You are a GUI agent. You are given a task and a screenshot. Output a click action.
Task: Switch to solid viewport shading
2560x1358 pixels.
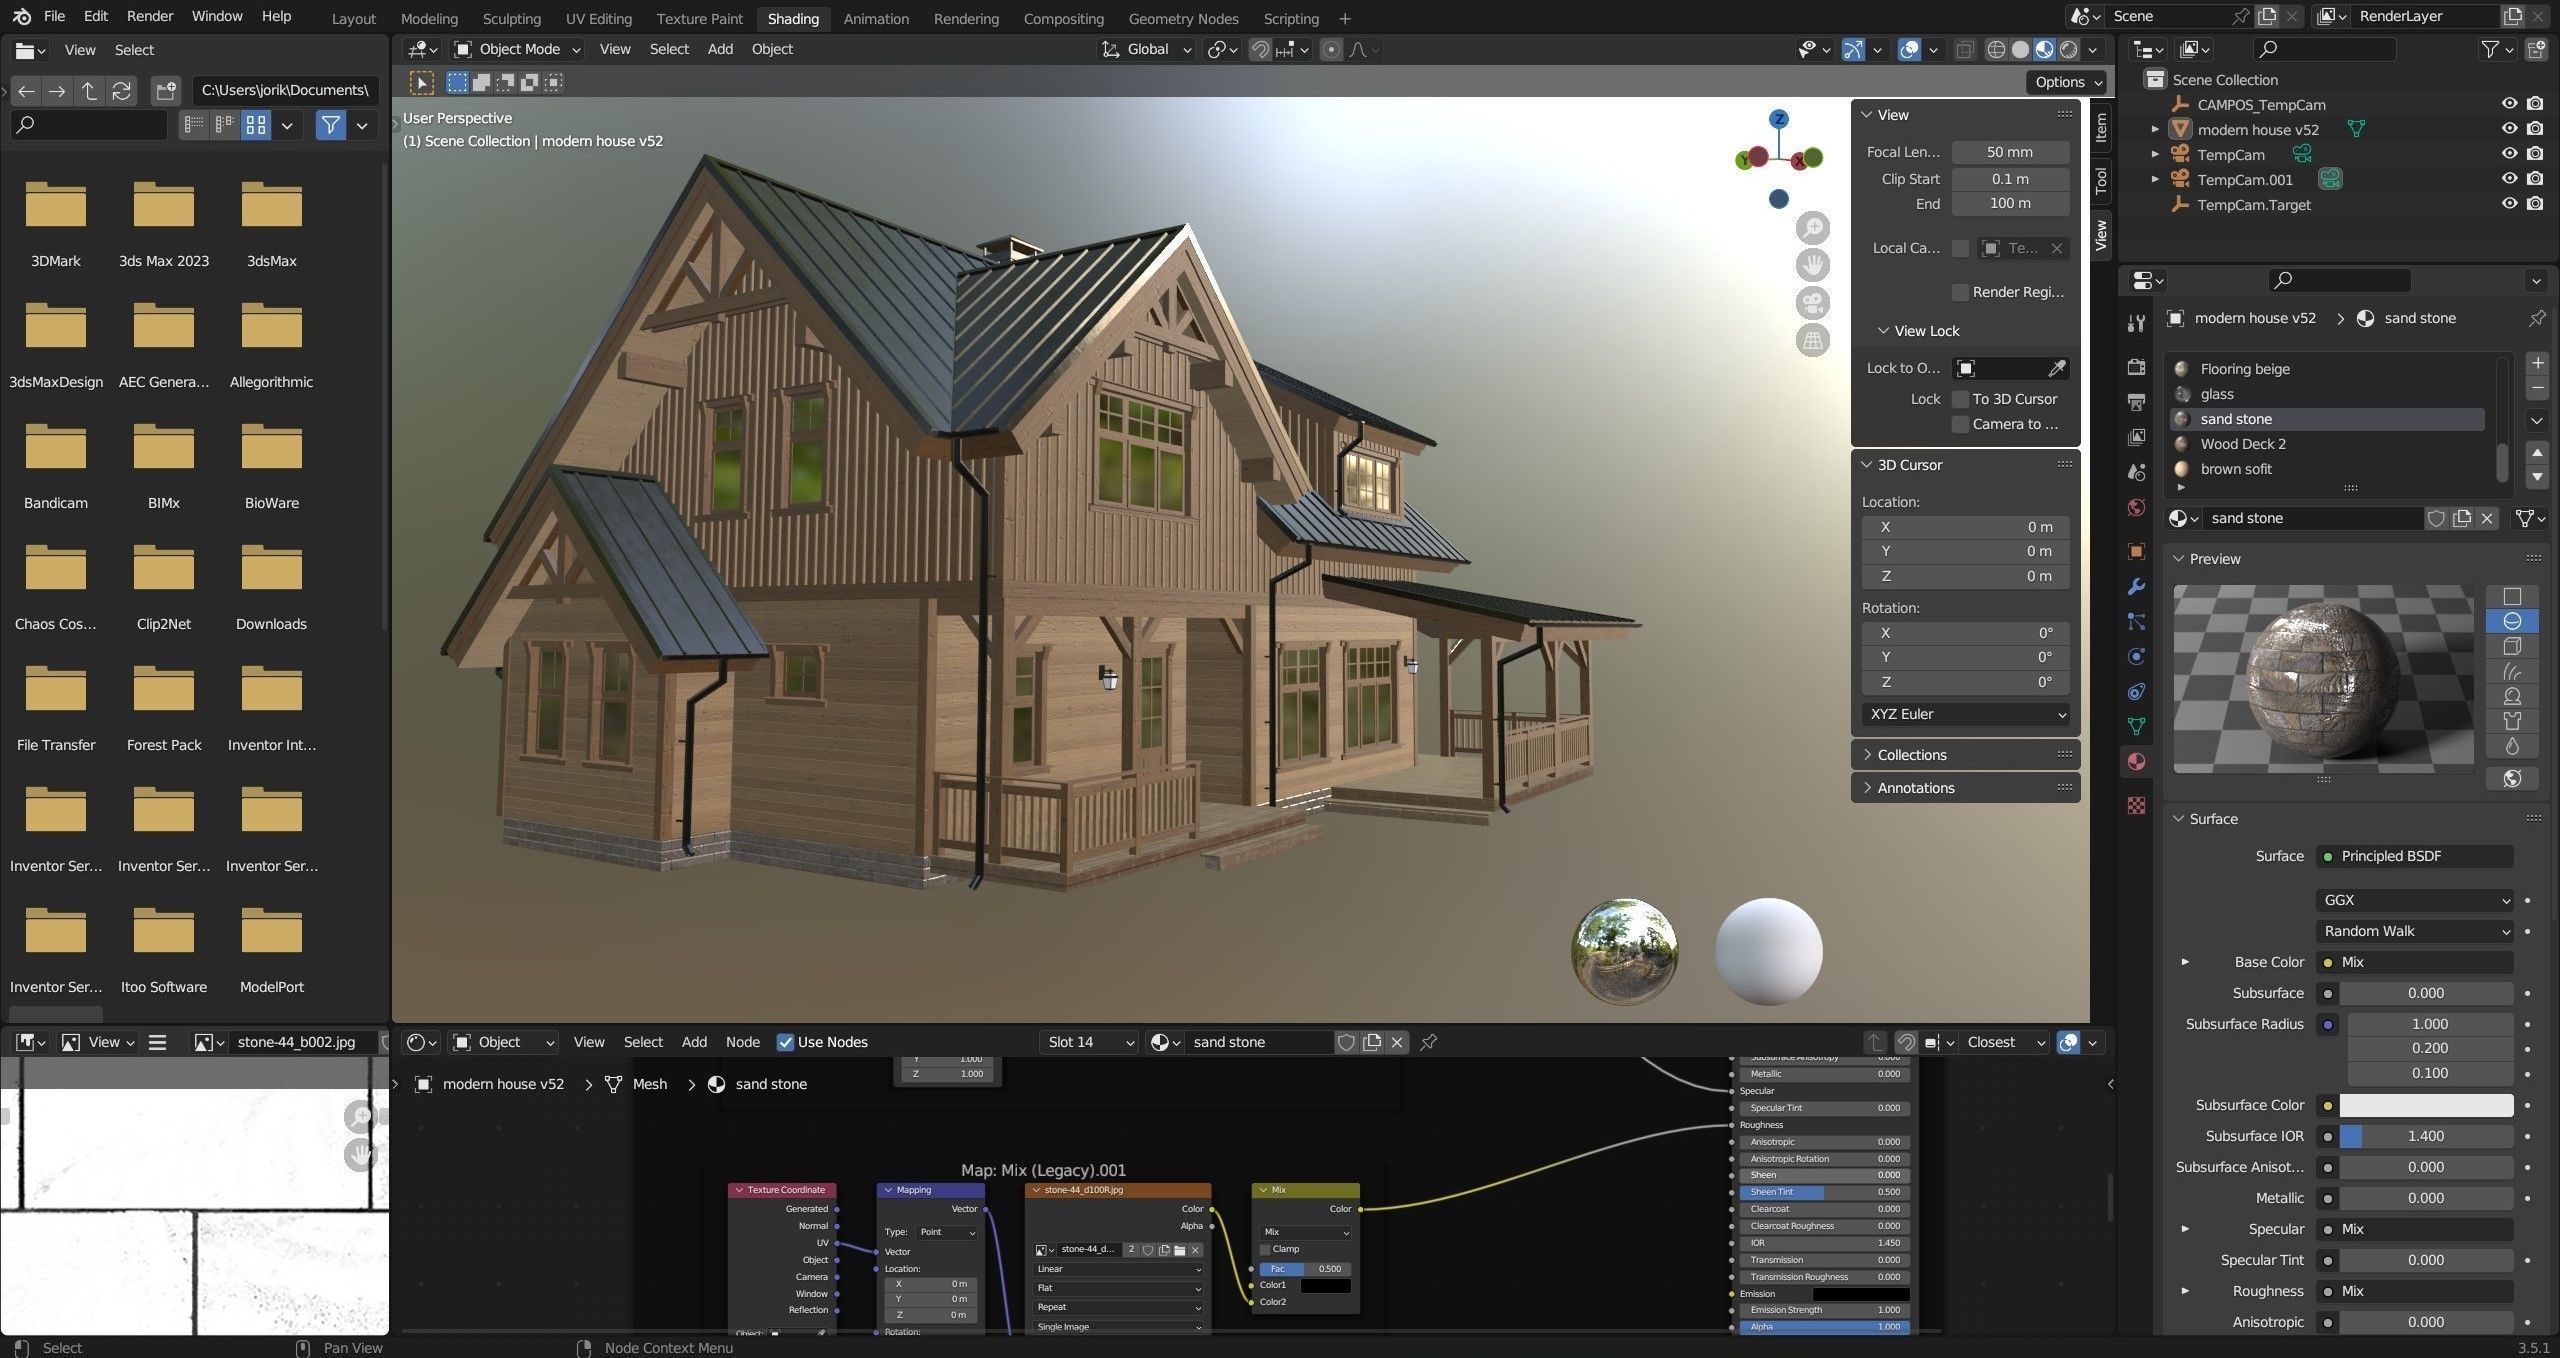(2020, 49)
